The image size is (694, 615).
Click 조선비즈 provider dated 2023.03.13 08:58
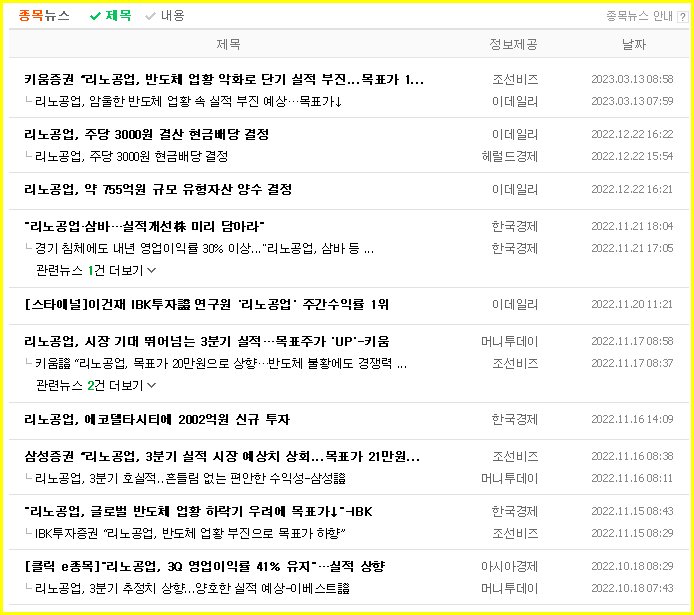click(x=515, y=80)
